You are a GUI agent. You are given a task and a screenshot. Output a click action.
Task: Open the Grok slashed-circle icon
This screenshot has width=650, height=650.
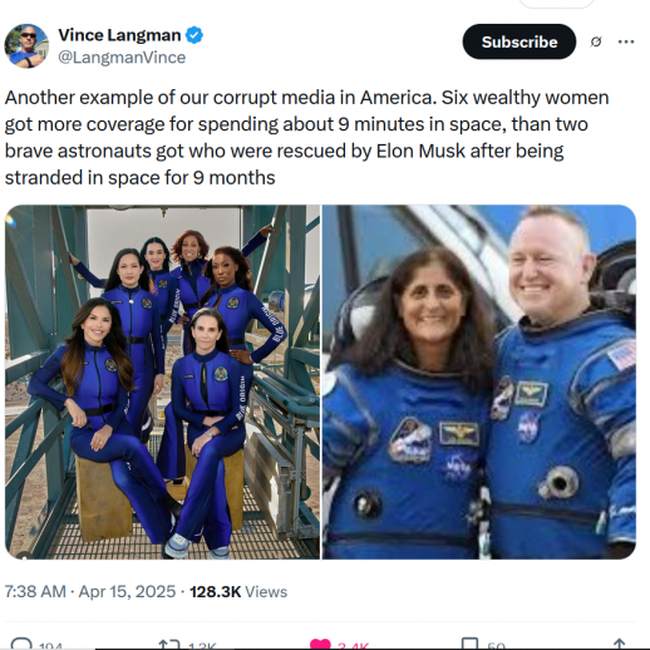(x=596, y=42)
